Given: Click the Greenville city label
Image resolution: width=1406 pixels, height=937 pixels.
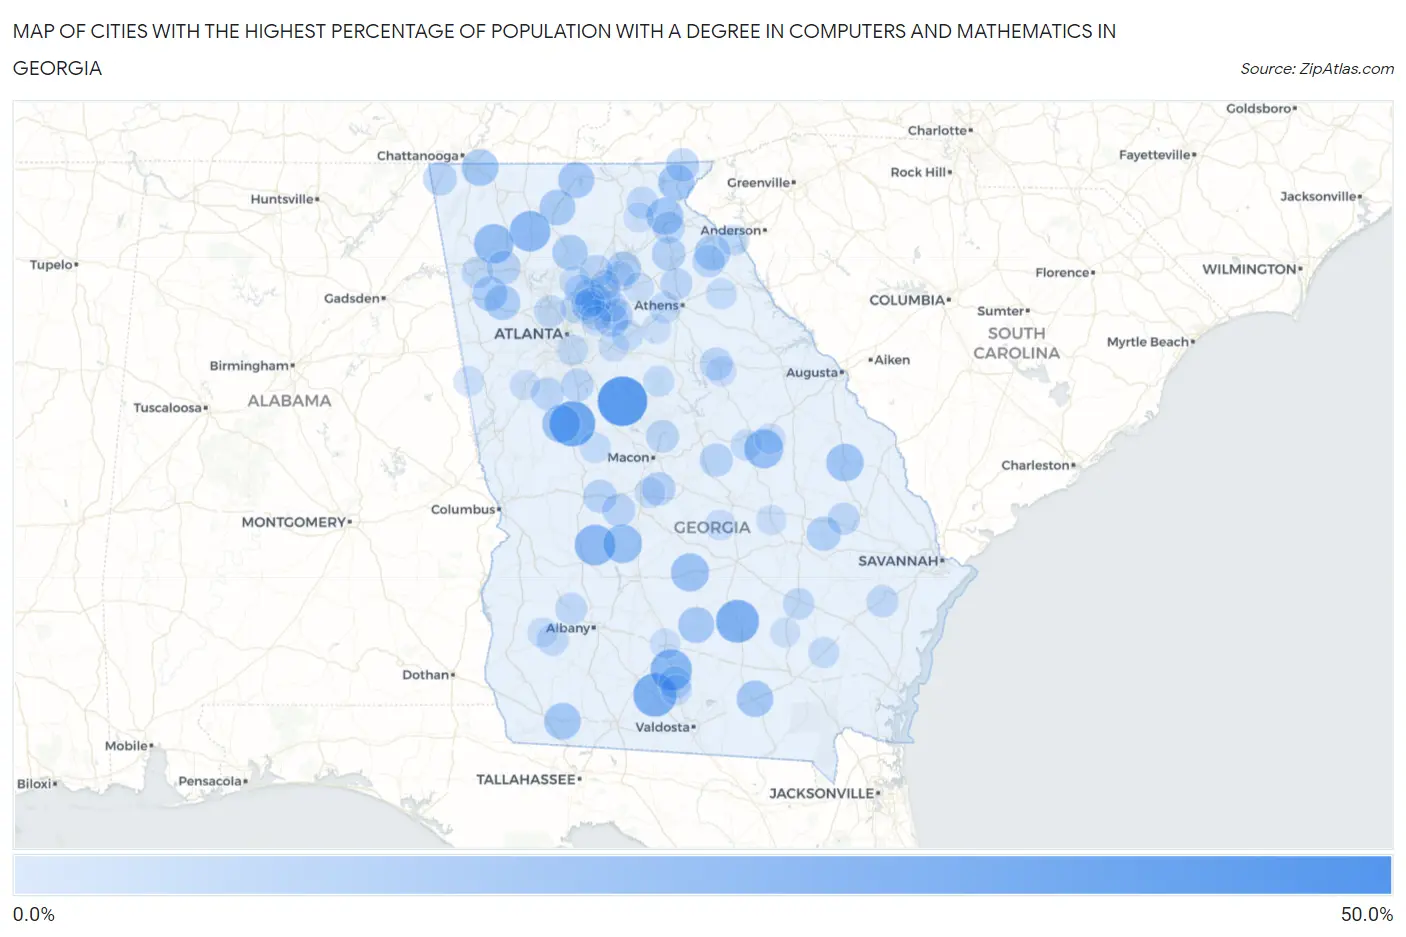Looking at the screenshot, I should [x=759, y=183].
